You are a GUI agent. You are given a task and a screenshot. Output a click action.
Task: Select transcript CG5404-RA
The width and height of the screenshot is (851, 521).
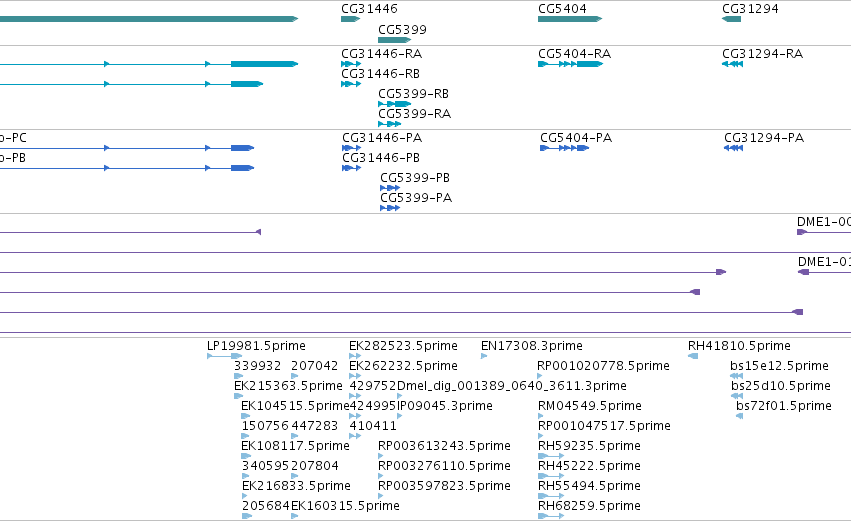coord(574,54)
